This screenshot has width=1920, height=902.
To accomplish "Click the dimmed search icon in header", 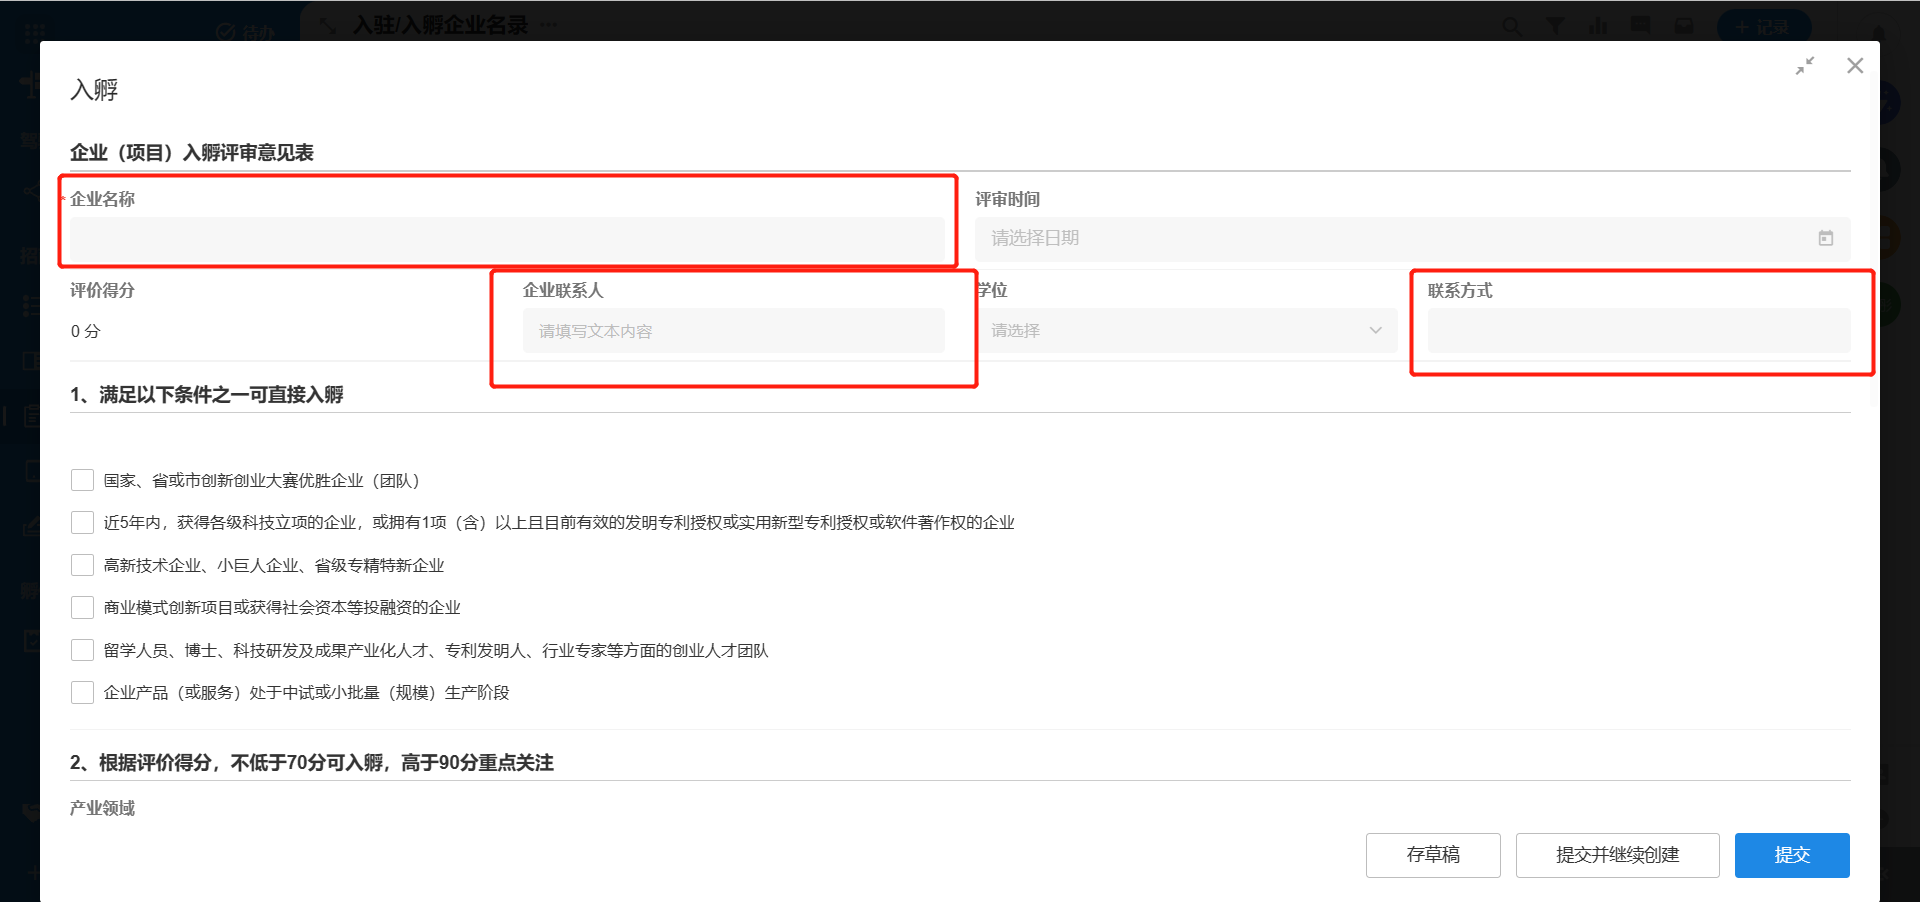I will 1511,26.
